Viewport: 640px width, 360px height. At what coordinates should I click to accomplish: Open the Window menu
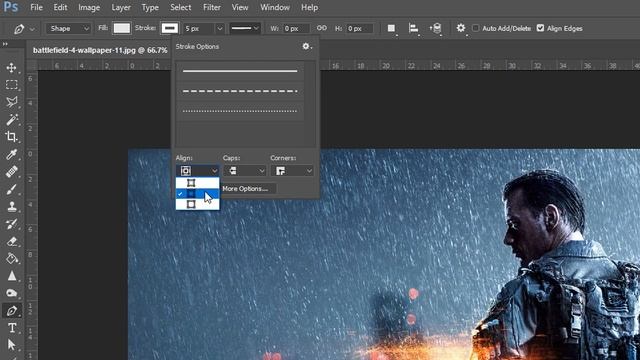pyautogui.click(x=275, y=7)
